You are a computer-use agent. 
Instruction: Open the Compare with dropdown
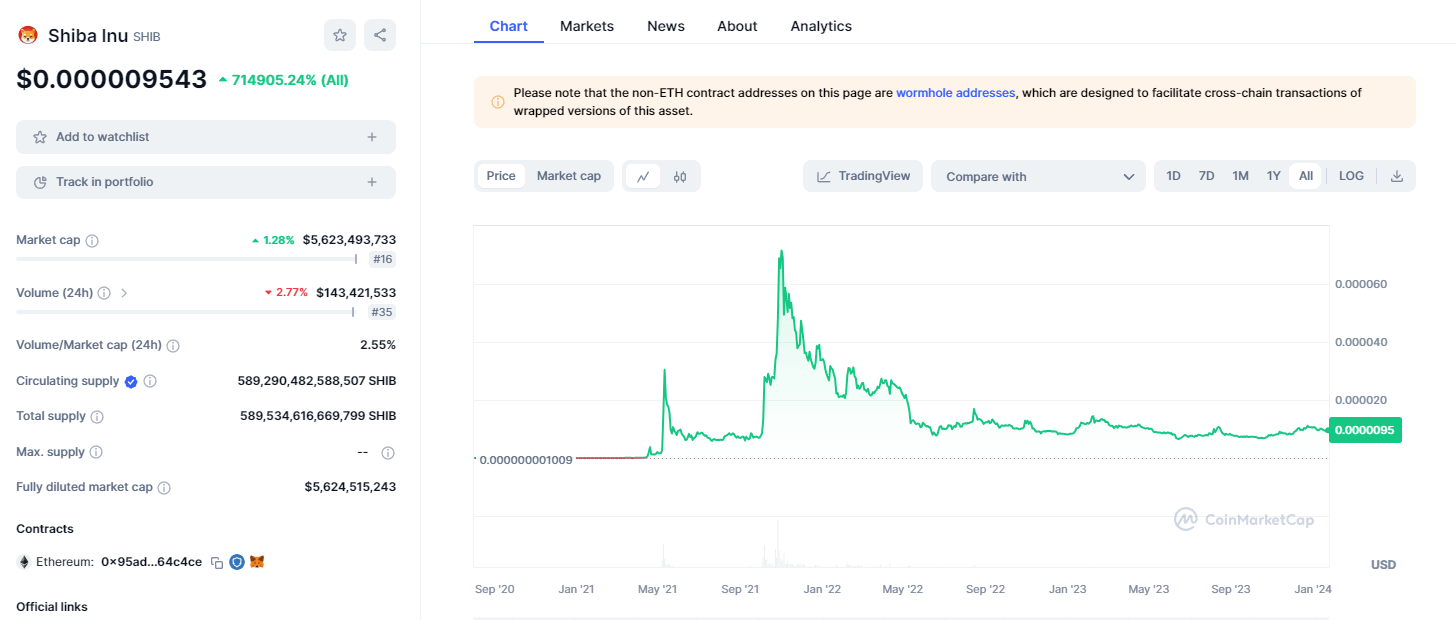tap(1038, 176)
